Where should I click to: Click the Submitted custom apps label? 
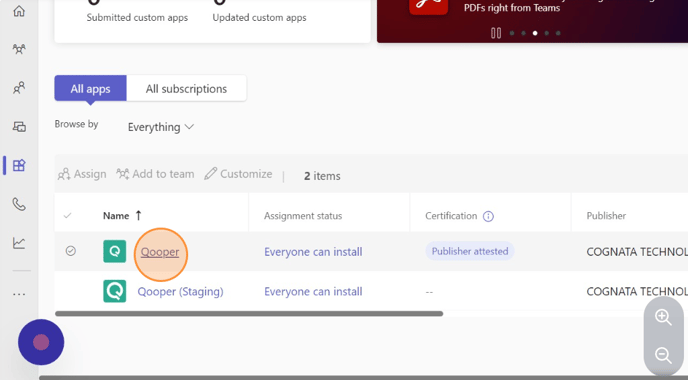(137, 18)
